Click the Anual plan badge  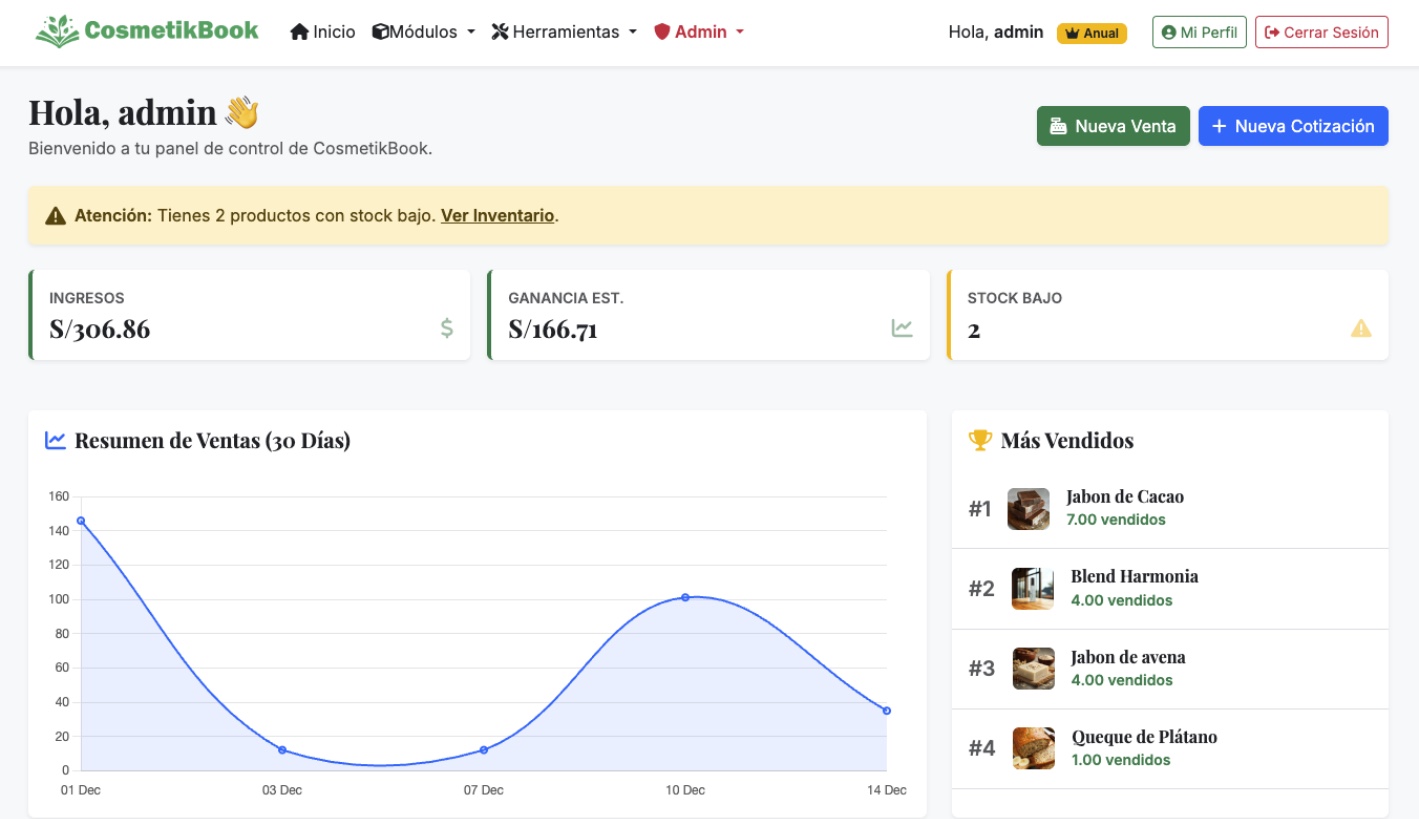pos(1091,32)
